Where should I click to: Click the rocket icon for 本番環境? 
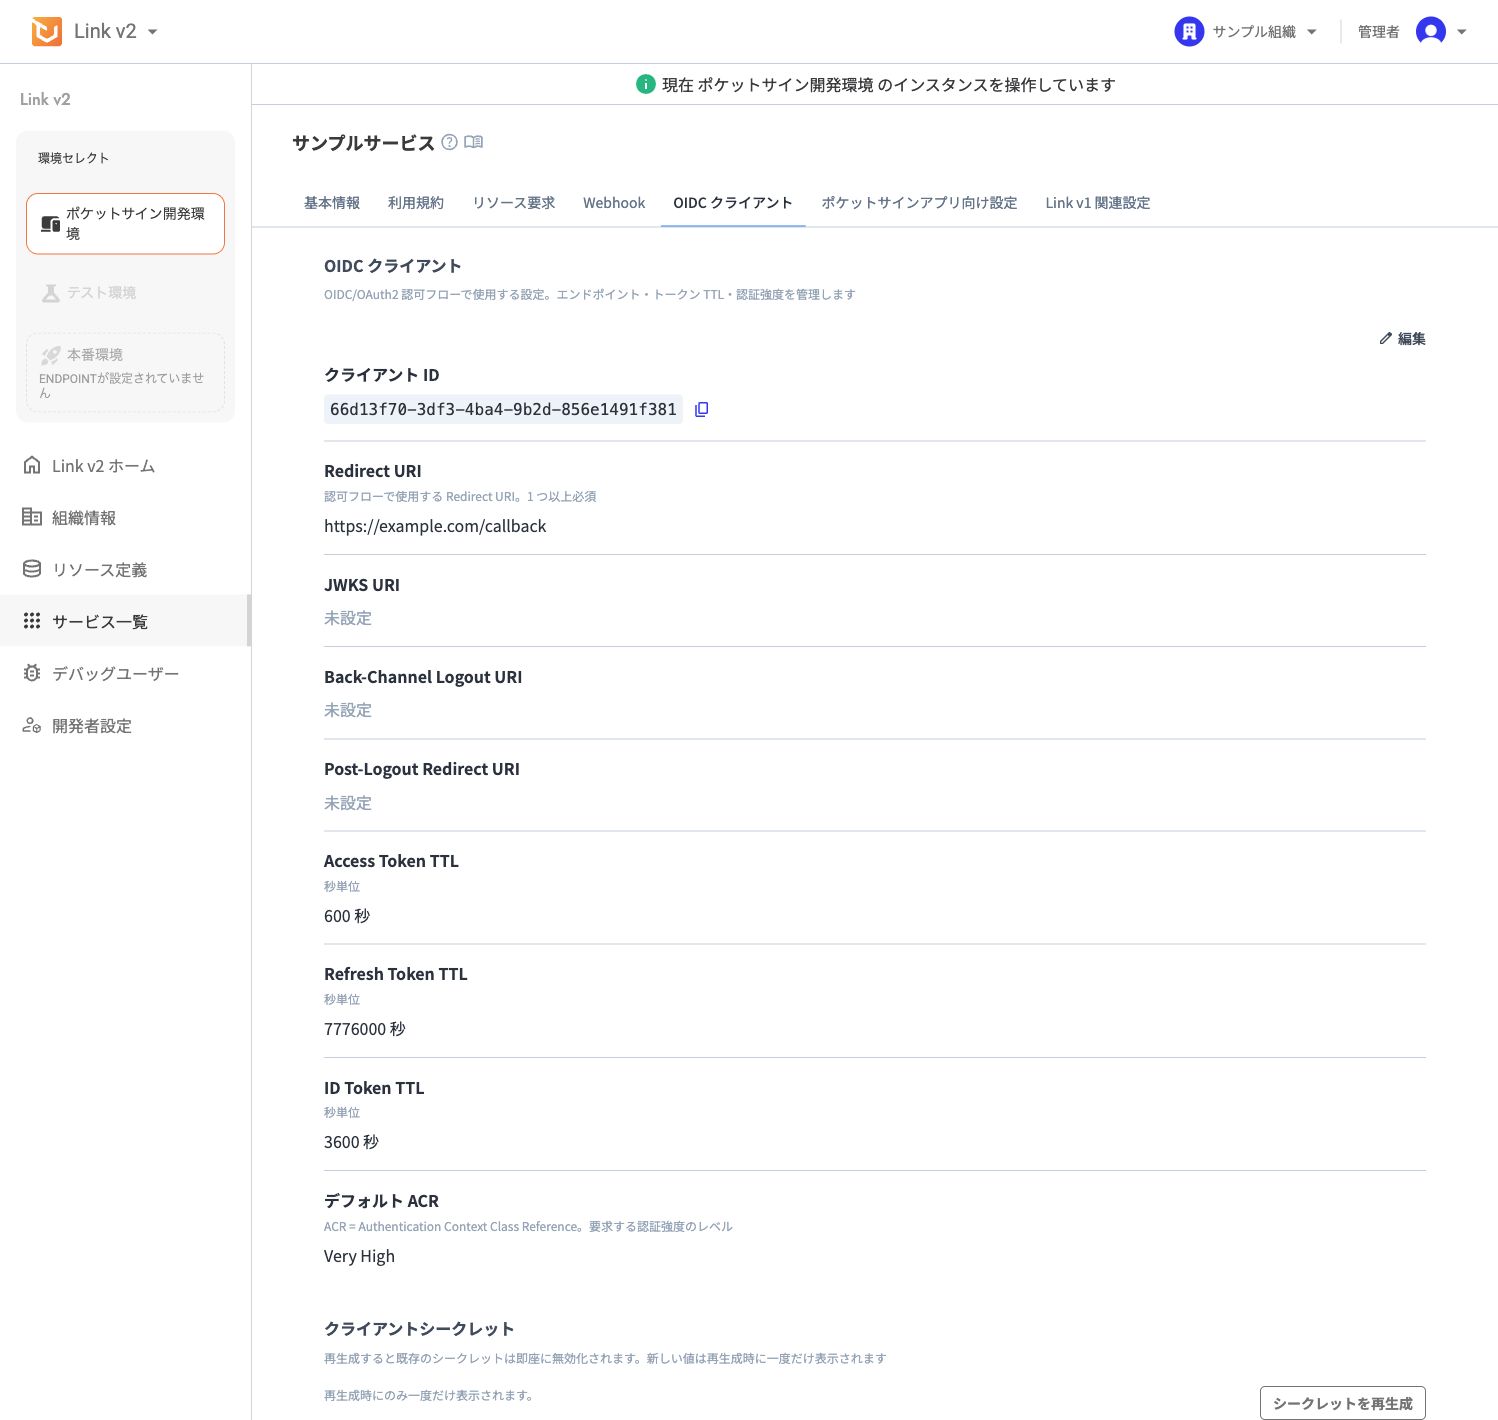pyautogui.click(x=50, y=355)
